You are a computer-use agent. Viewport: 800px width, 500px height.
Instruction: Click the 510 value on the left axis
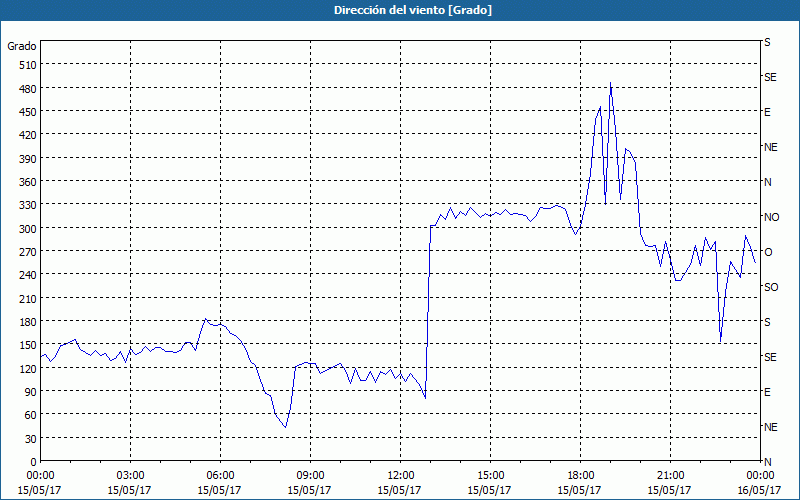tap(28, 65)
